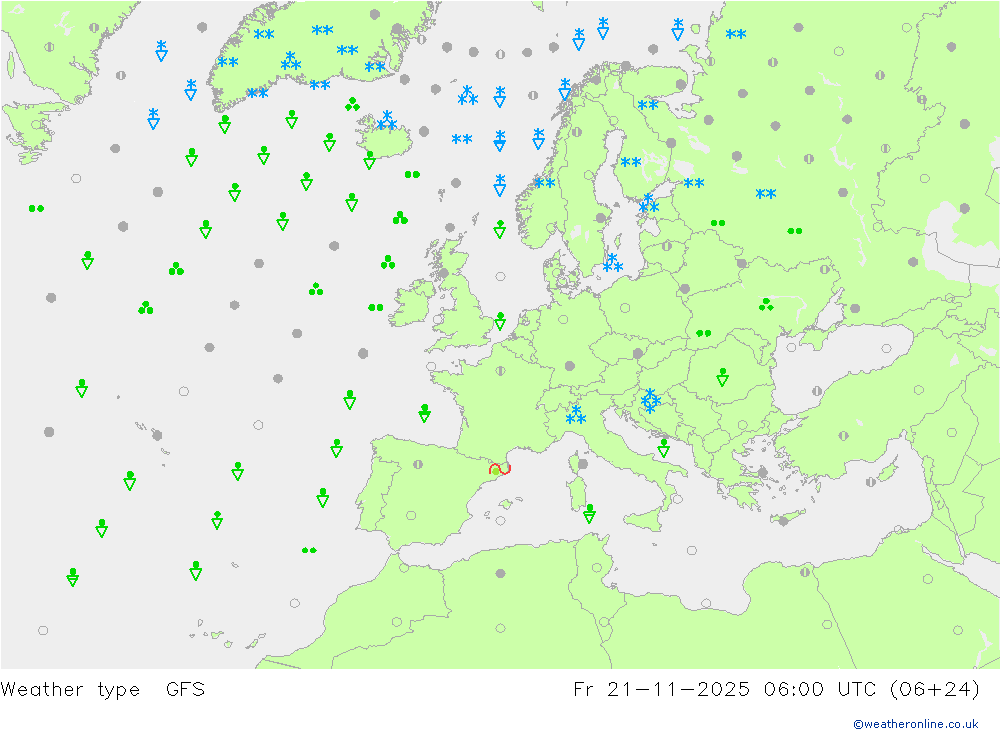The image size is (1000, 733).
Task: Click the half-filled cloud circle over central France
Action: coord(500,370)
